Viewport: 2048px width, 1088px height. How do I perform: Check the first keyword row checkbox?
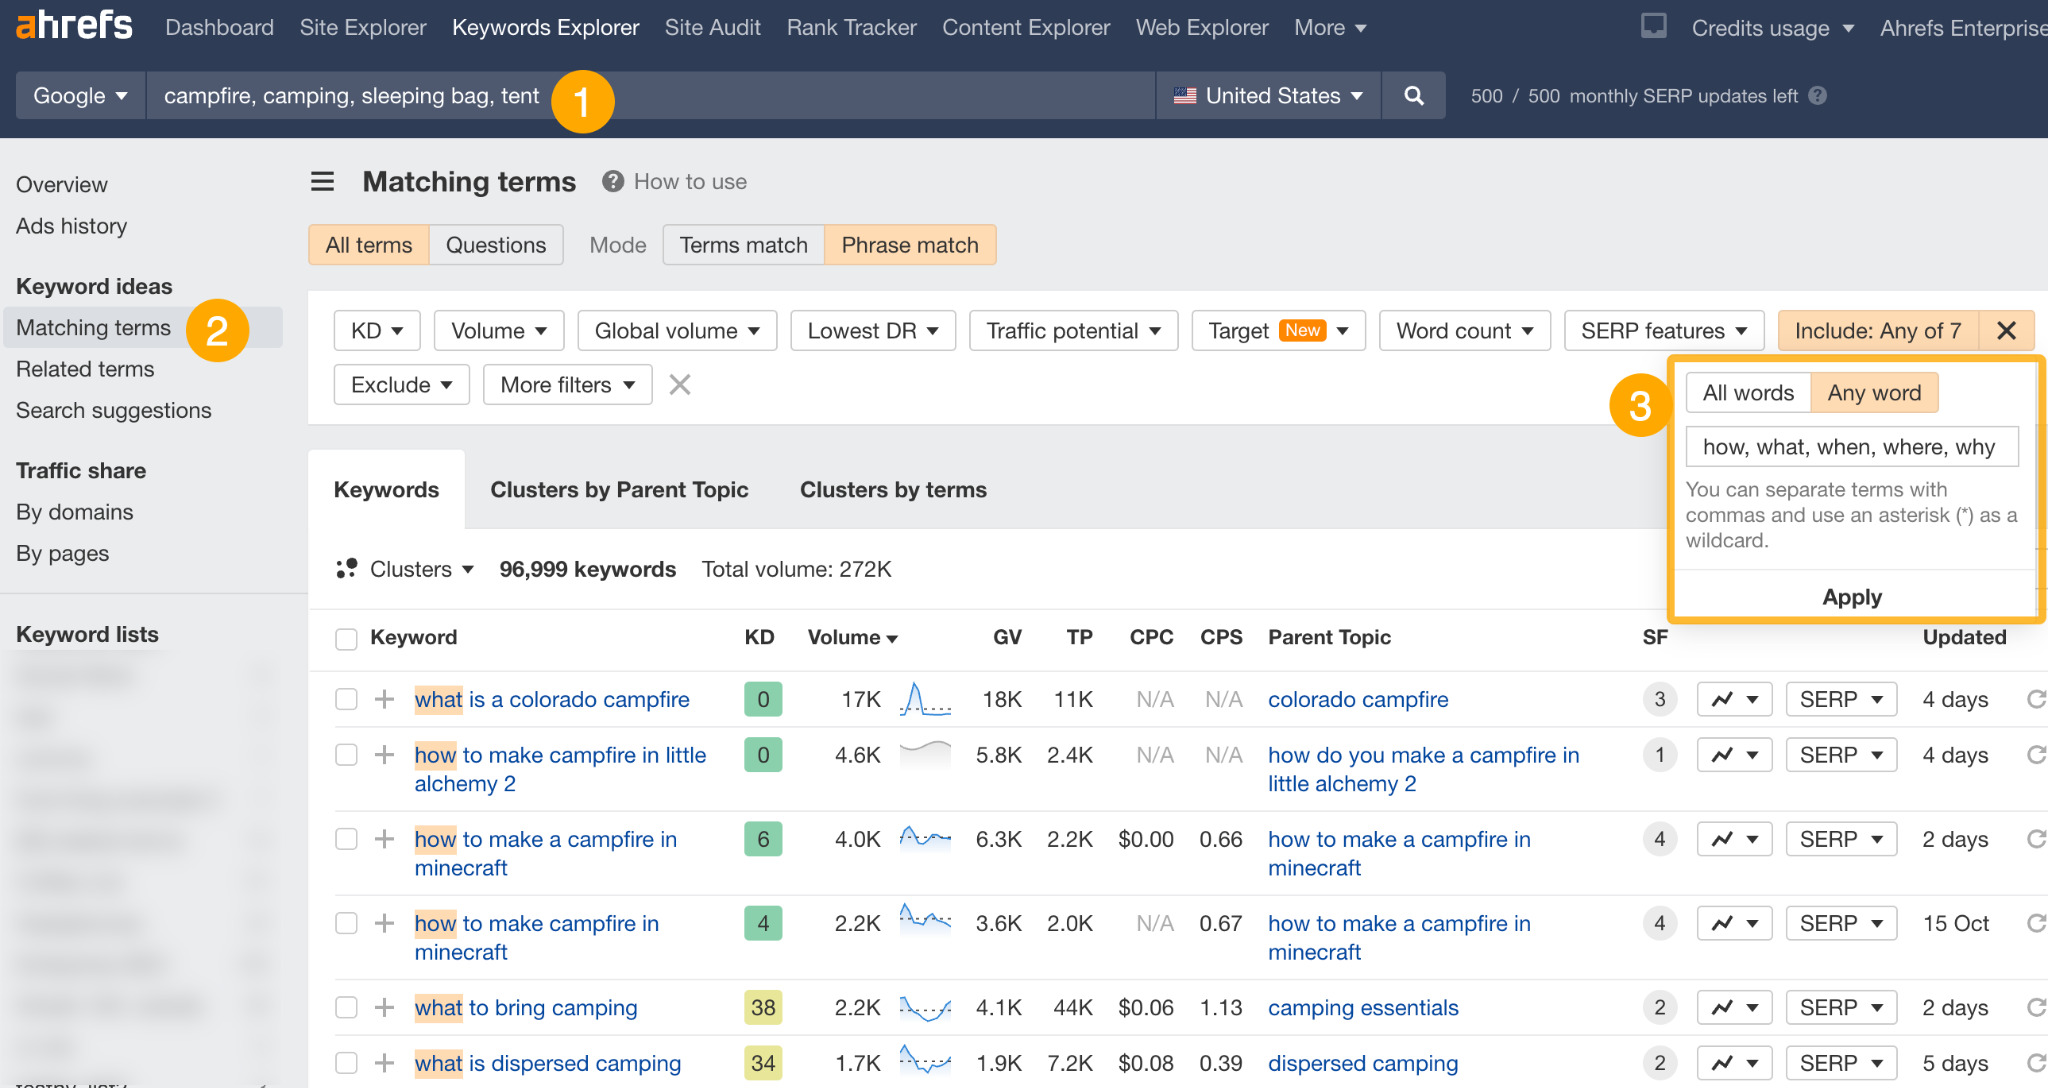(343, 699)
